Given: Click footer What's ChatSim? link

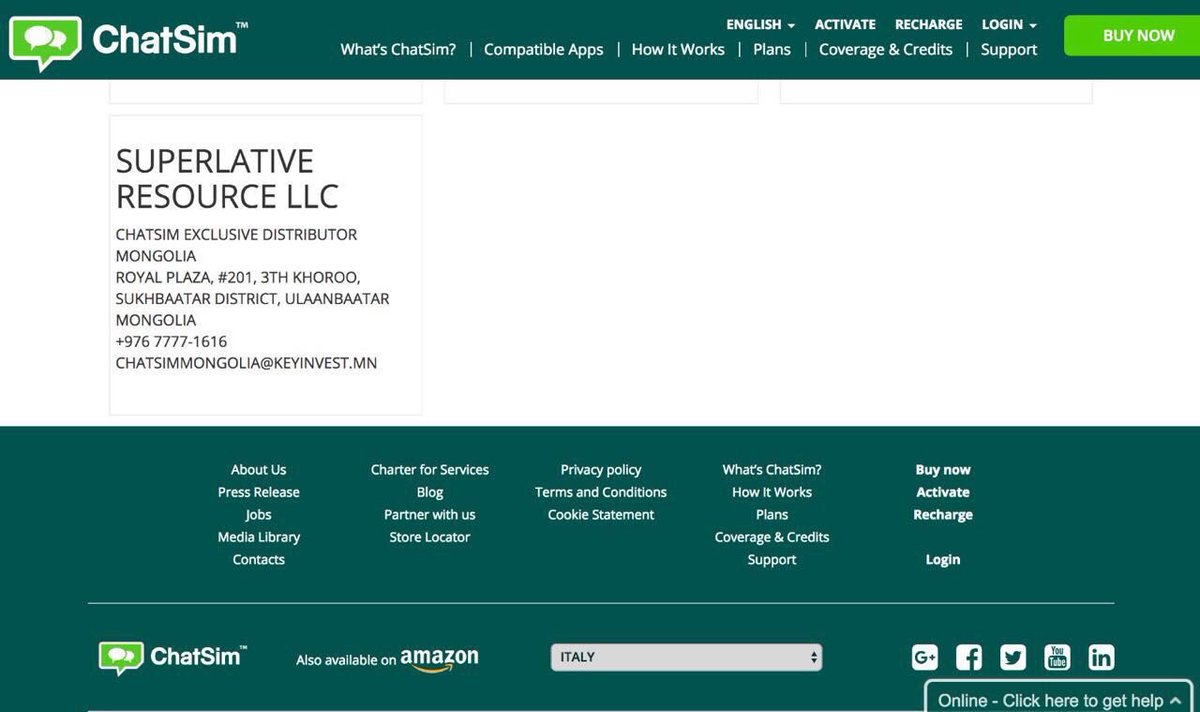Looking at the screenshot, I should (x=772, y=469).
